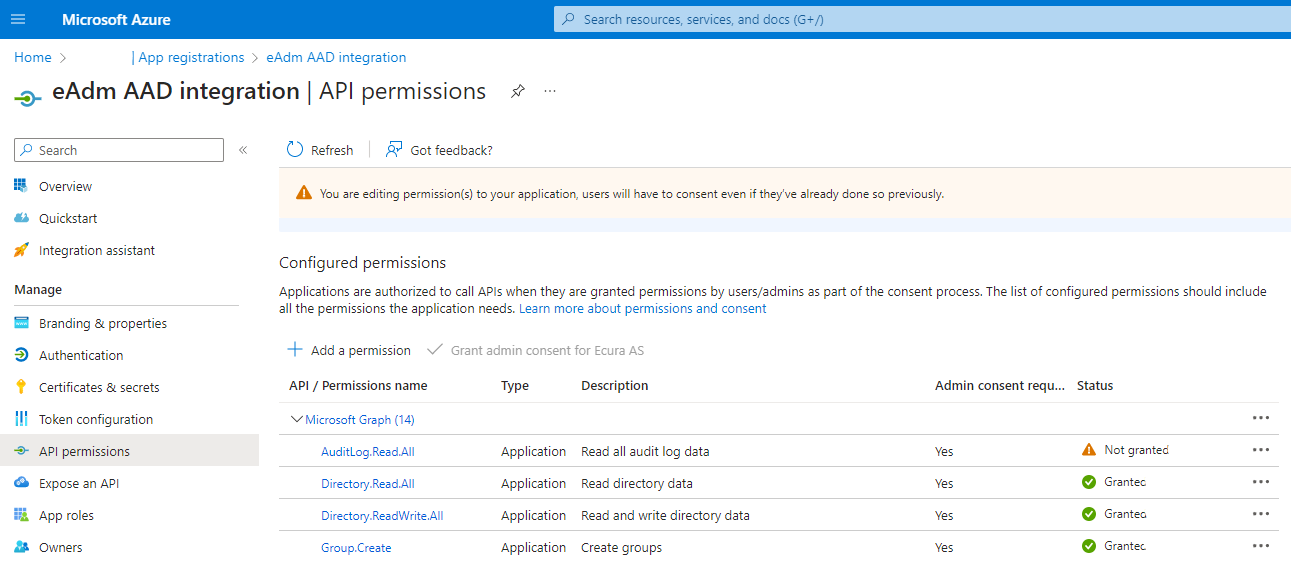Click the Certificates & secrets key icon
This screenshot has height=562, width=1291.
pyautogui.click(x=21, y=387)
